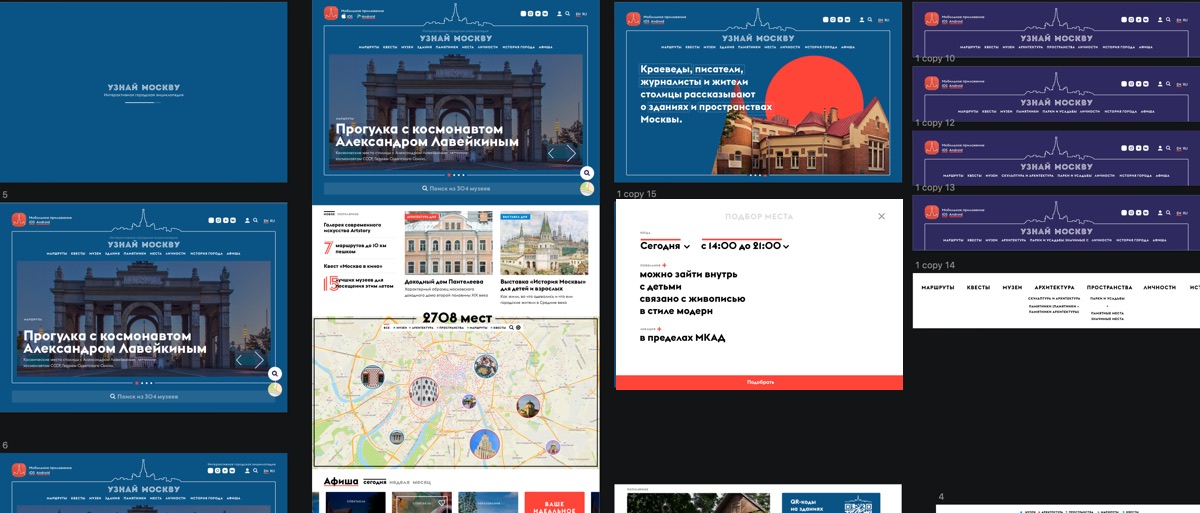Click the red plus above 'в пределах МКАД'

659,328
